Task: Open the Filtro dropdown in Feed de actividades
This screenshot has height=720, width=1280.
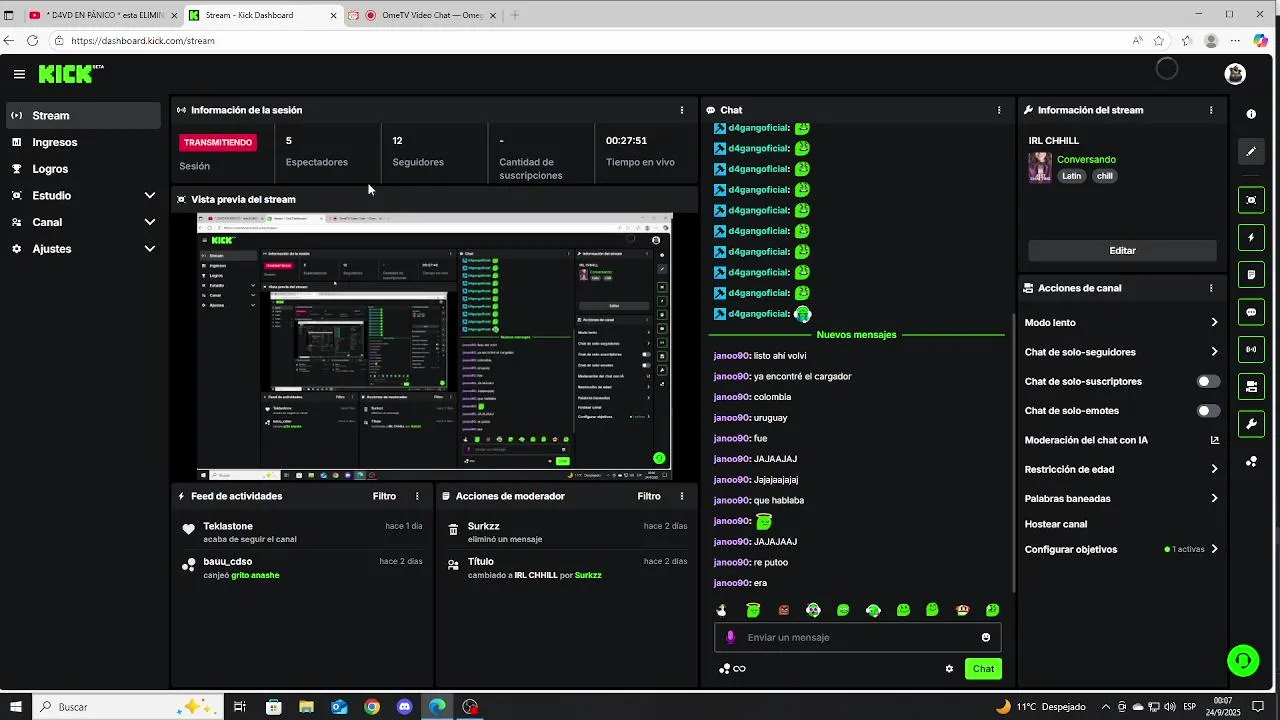Action: [x=384, y=496]
